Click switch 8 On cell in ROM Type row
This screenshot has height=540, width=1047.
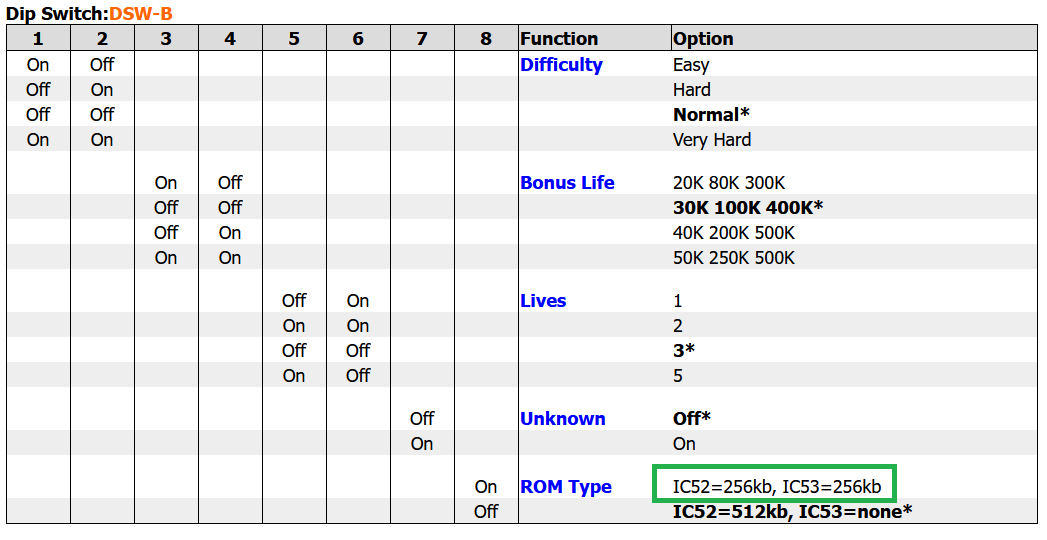[x=486, y=487]
